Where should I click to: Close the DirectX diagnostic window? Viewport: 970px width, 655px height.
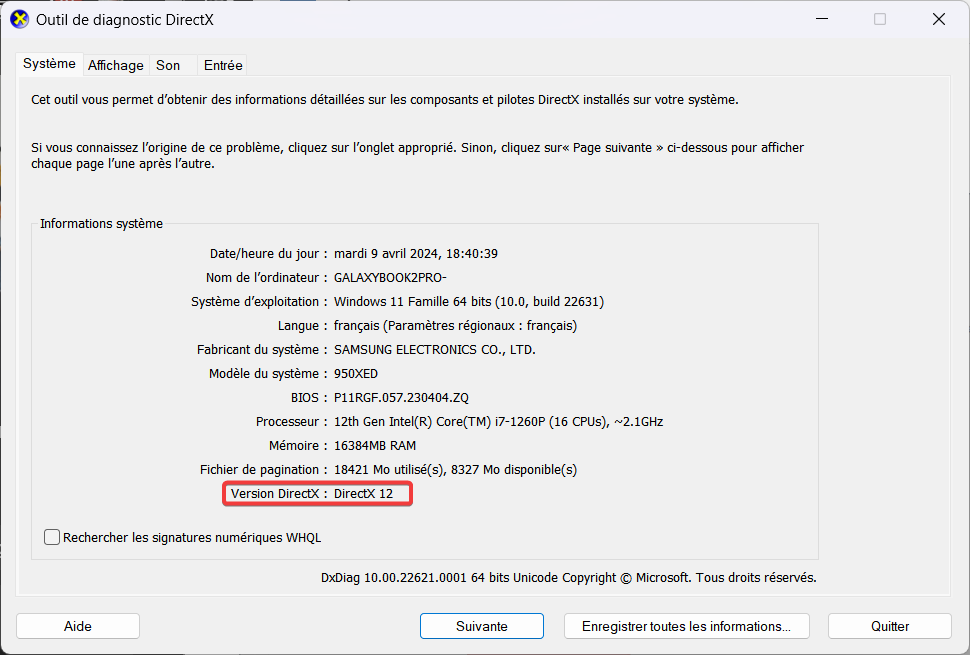(x=939, y=19)
